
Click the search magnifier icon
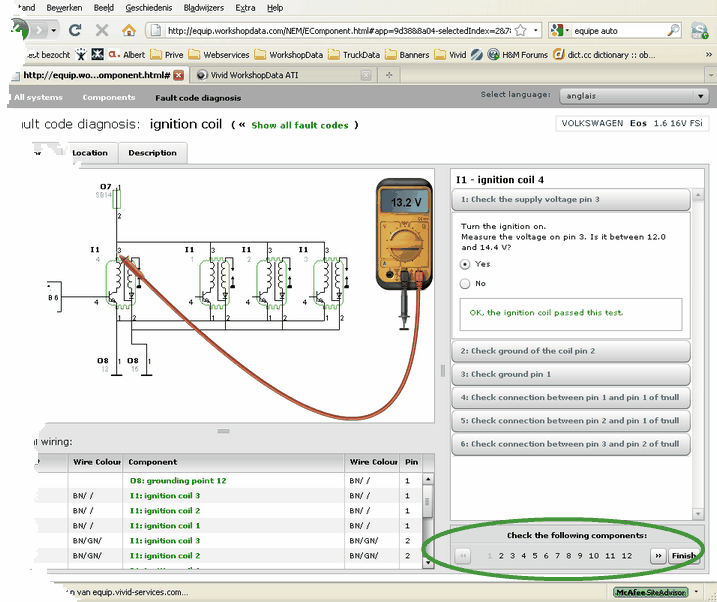coord(674,31)
